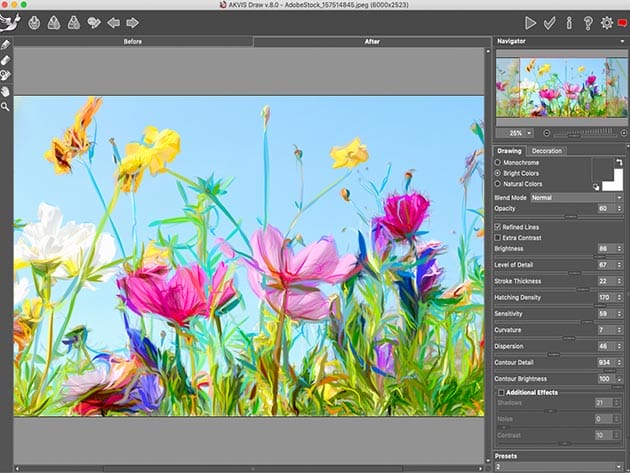This screenshot has height=473, width=630.
Task: Open help with the question mark icon
Action: [x=587, y=22]
